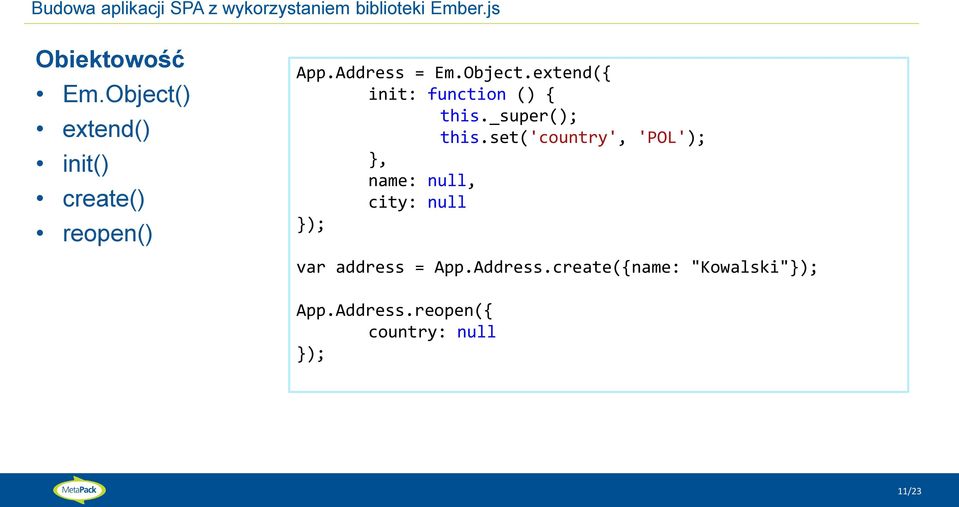
Task: Click the App.Address.reopen({ code line
Action: pyautogui.click(x=394, y=310)
